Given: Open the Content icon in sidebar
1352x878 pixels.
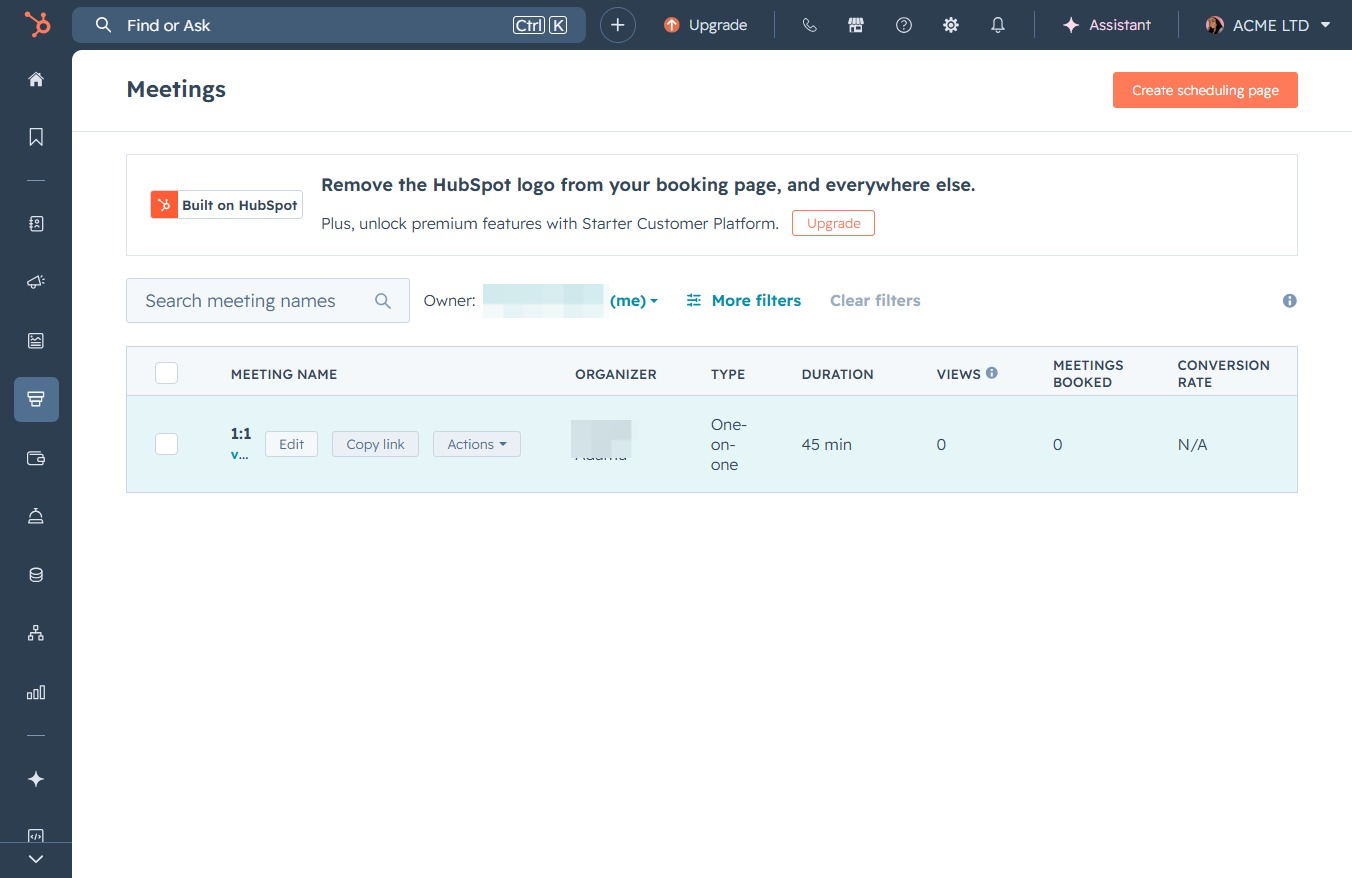Looking at the screenshot, I should (36, 341).
